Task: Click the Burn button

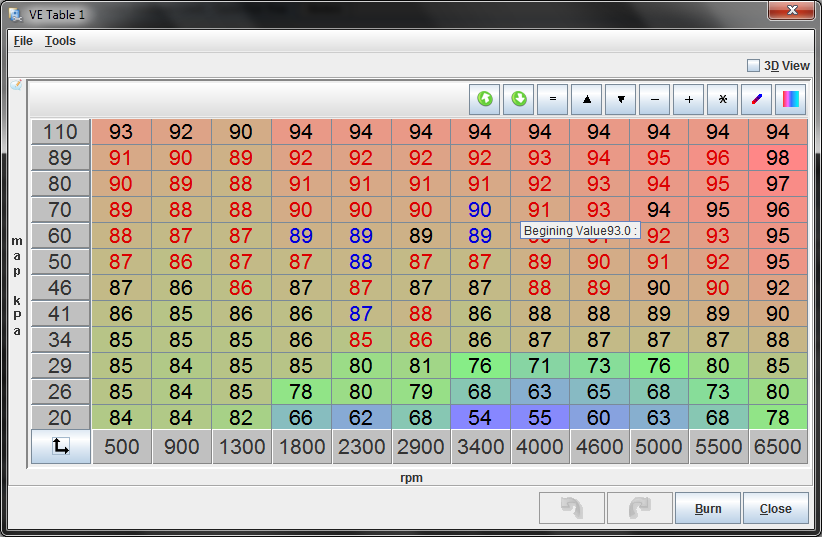Action: tap(708, 508)
